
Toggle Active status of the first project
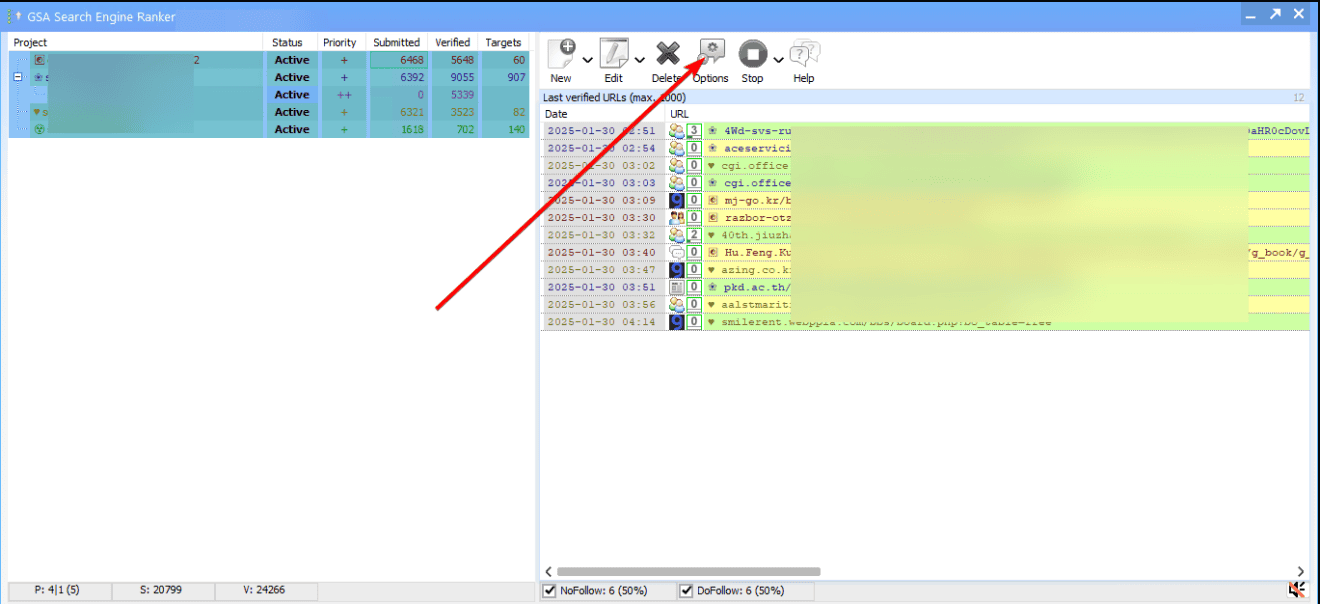click(x=290, y=59)
